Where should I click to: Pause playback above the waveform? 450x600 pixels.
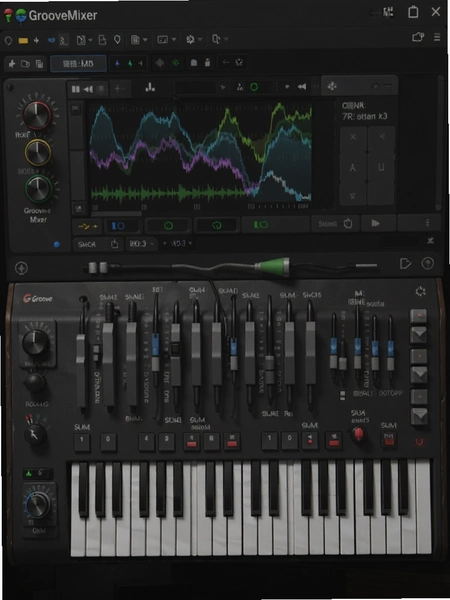pyautogui.click(x=76, y=89)
